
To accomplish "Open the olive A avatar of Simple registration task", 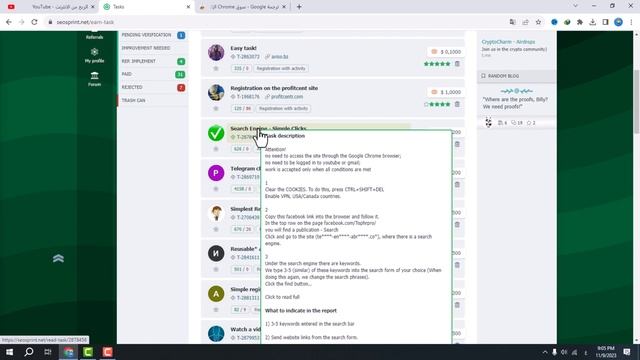I will click(x=216, y=294).
